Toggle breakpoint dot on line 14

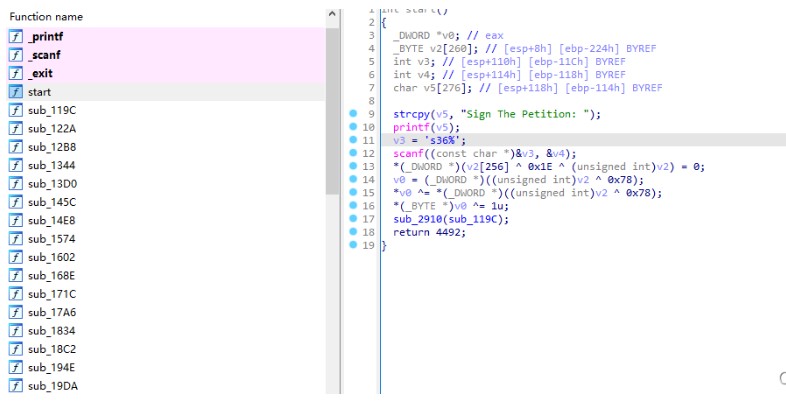pyautogui.click(x=353, y=179)
